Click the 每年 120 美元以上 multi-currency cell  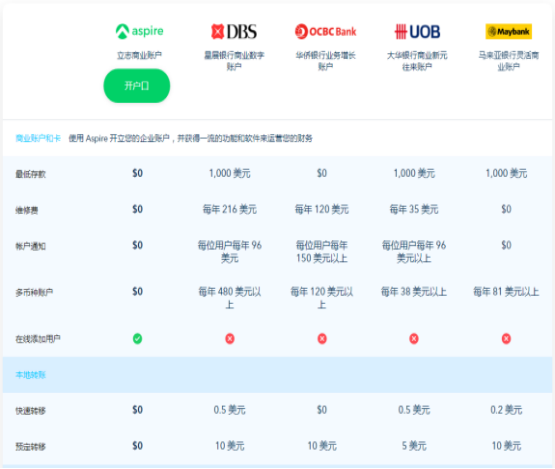point(322,298)
